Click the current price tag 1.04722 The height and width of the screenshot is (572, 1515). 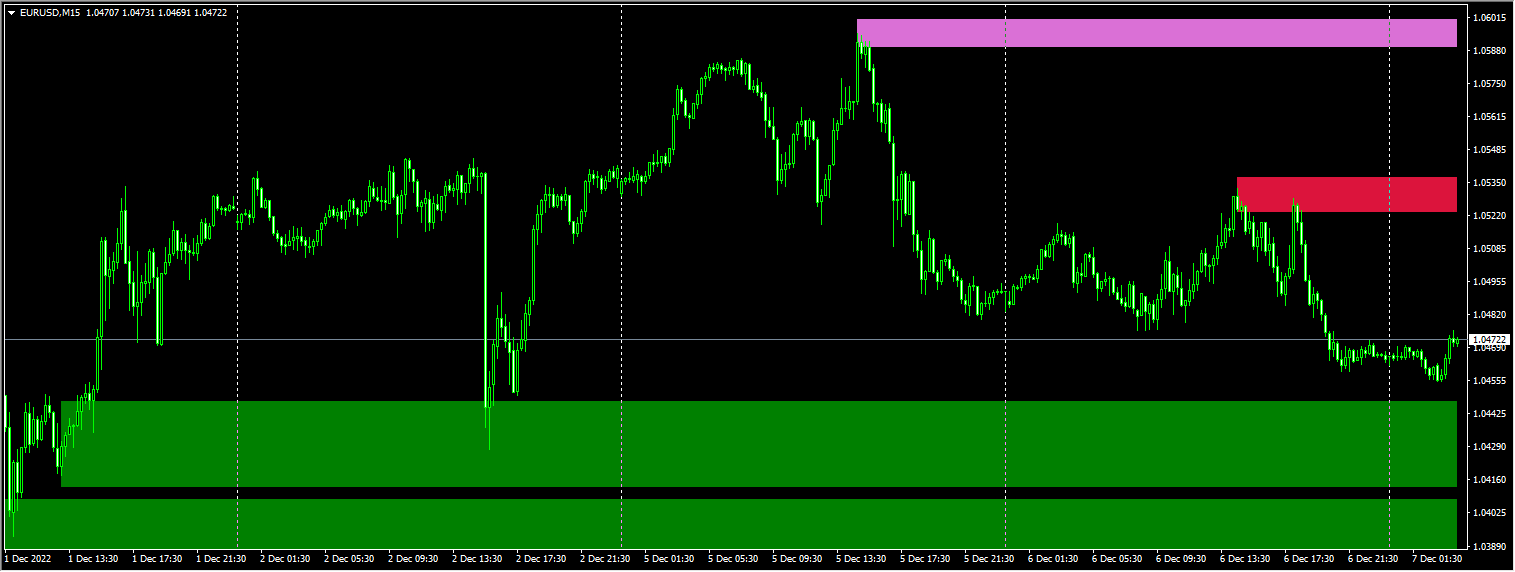pyautogui.click(x=1490, y=340)
